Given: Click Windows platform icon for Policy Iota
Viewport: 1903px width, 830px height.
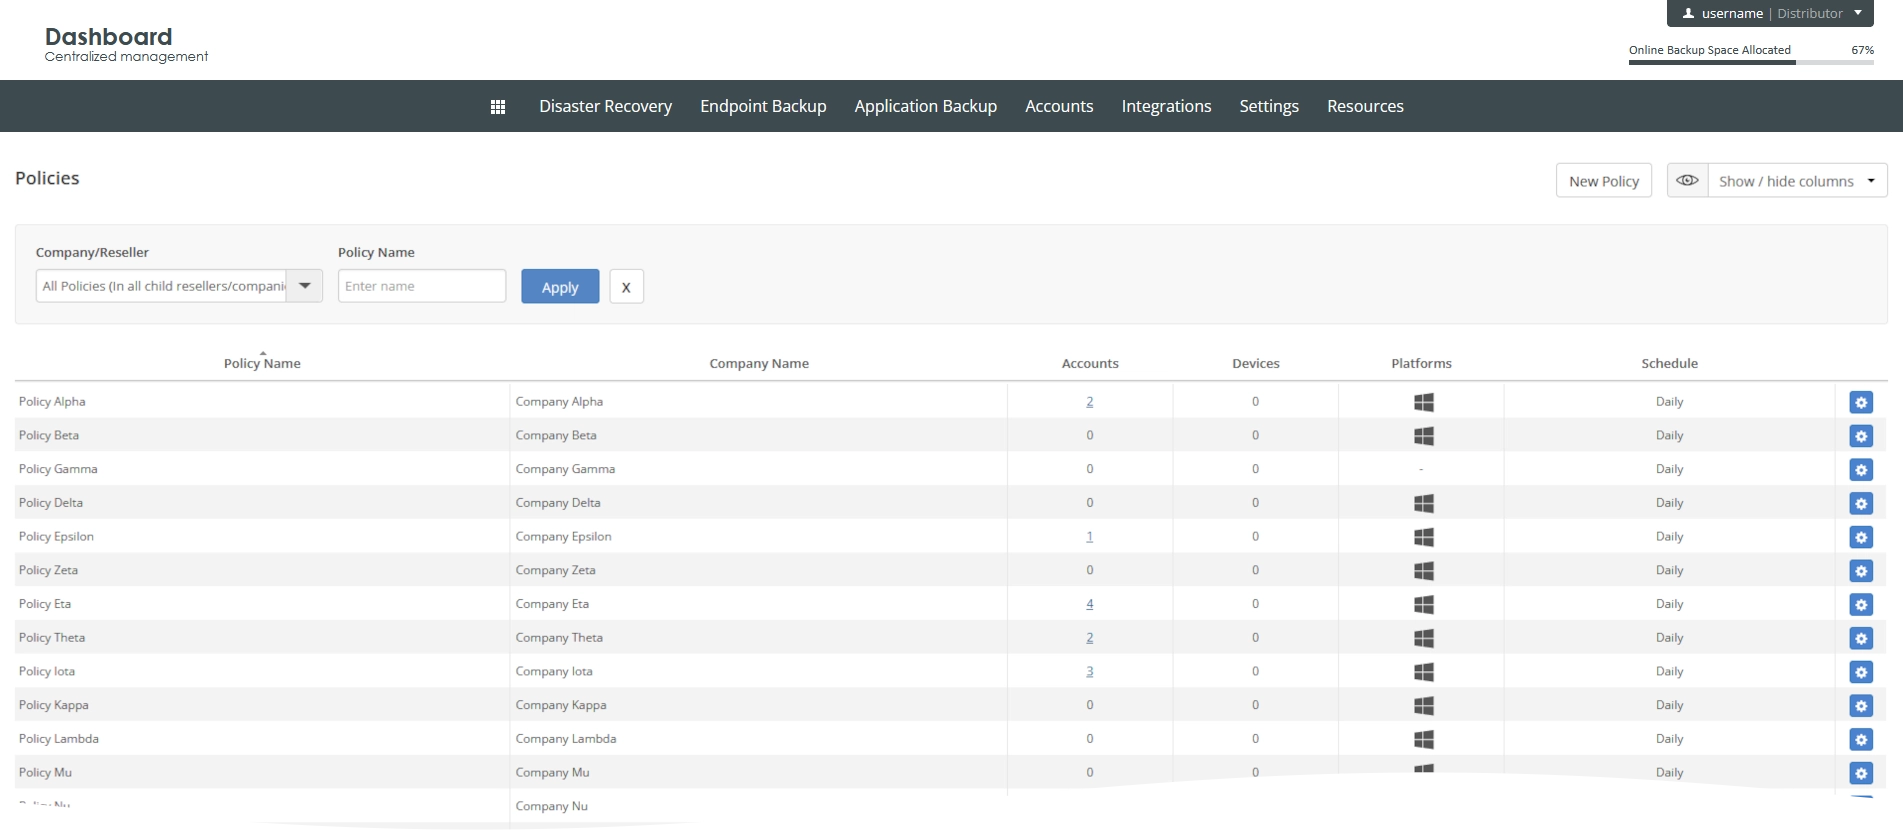Looking at the screenshot, I should [x=1424, y=672].
